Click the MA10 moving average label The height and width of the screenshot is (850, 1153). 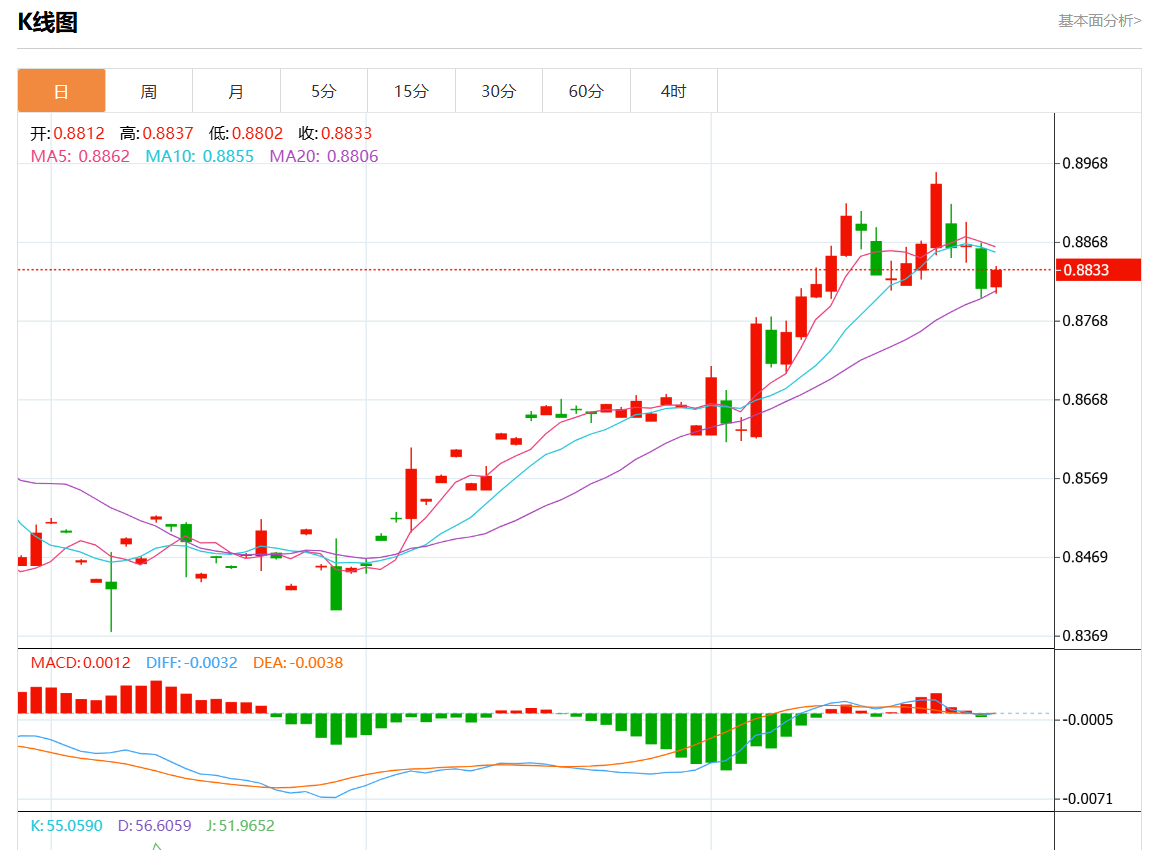[199, 156]
